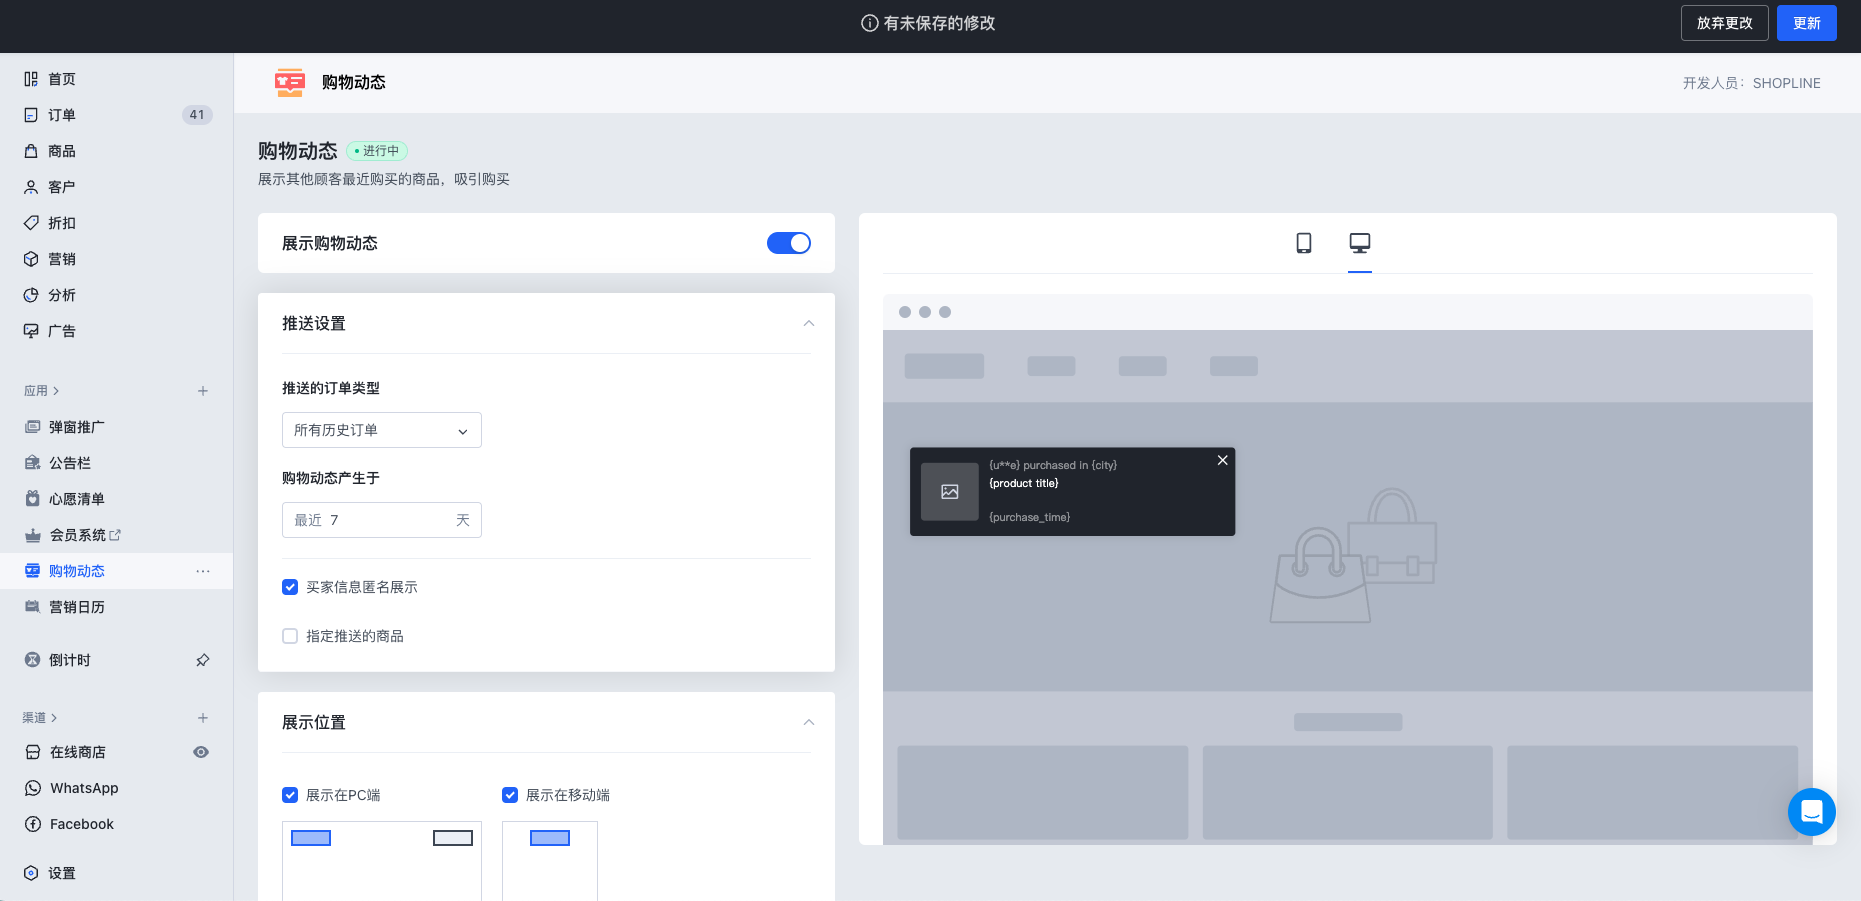Toggle the 展示购物动态 switch off
1861x901 pixels.
[789, 243]
